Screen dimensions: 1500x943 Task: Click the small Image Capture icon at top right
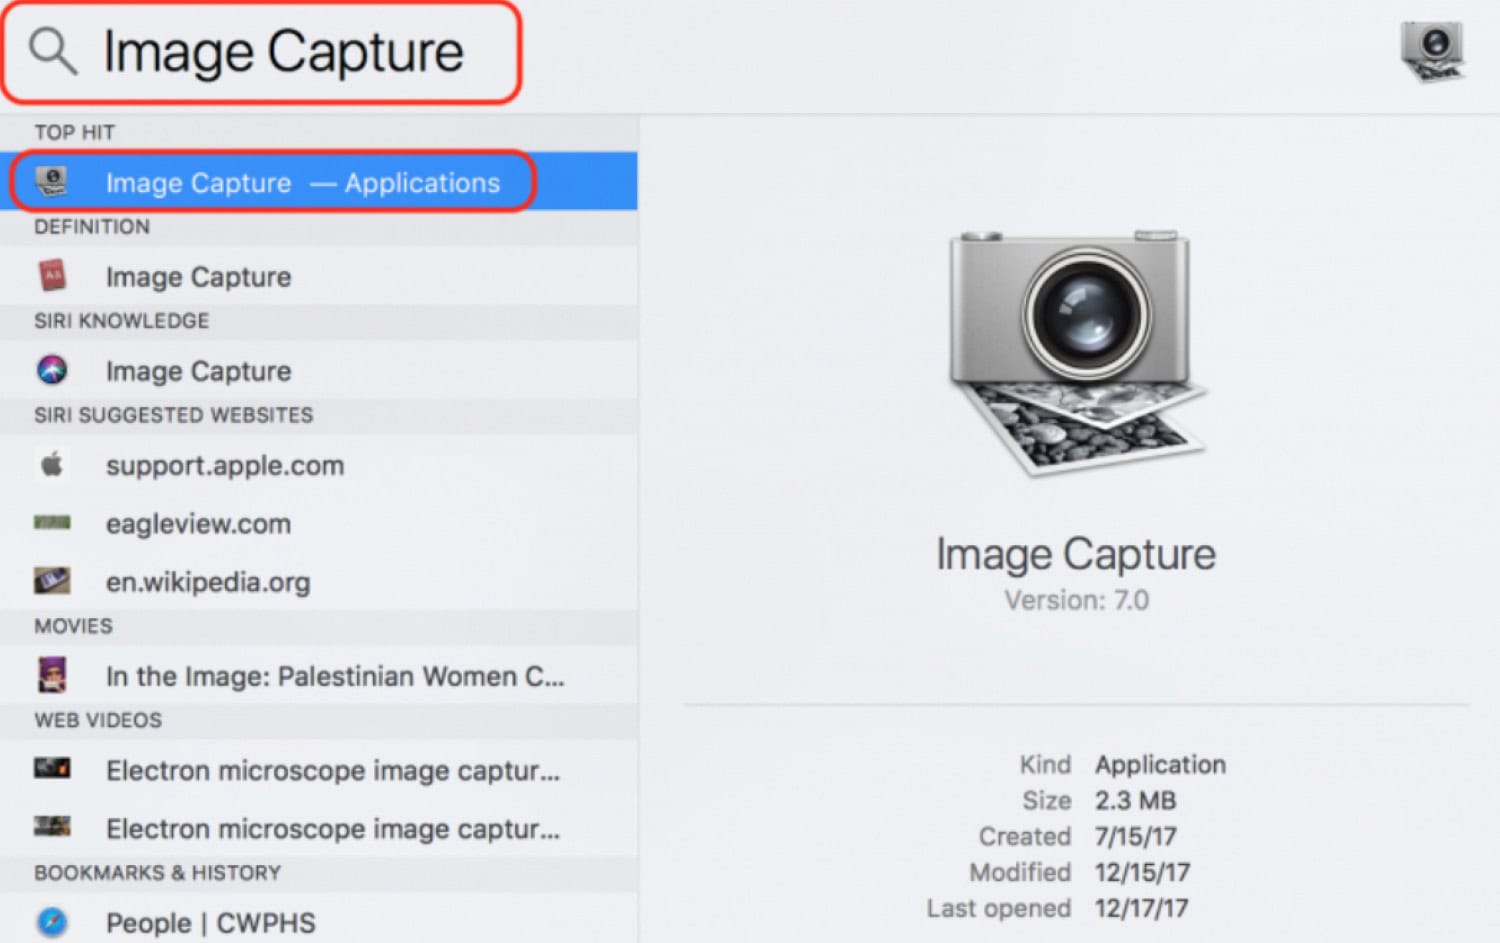pyautogui.click(x=1433, y=52)
